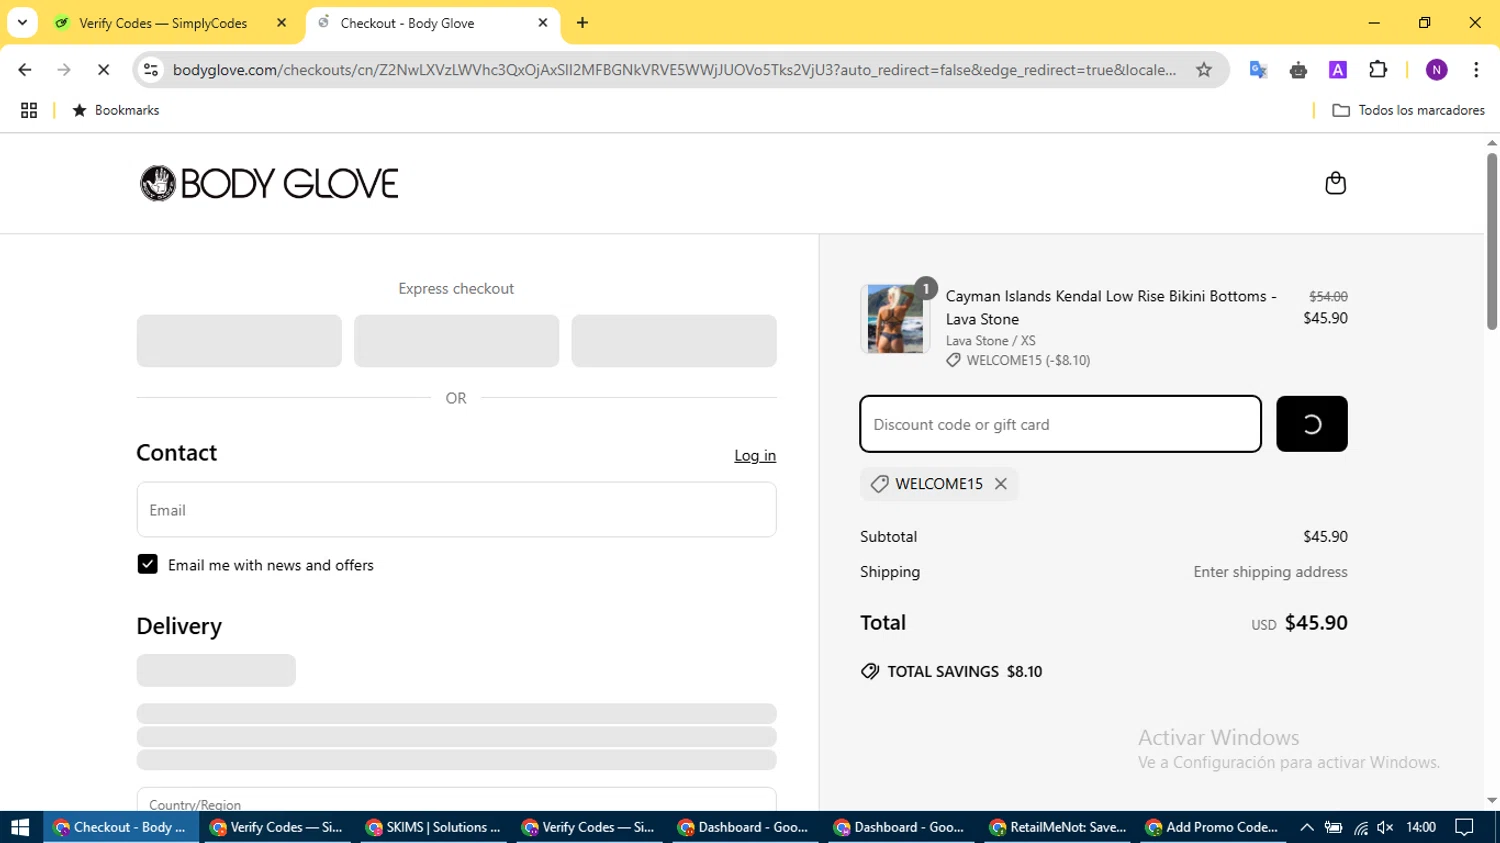Click the purple A extension icon
Viewport: 1500px width, 843px height.
pos(1338,70)
